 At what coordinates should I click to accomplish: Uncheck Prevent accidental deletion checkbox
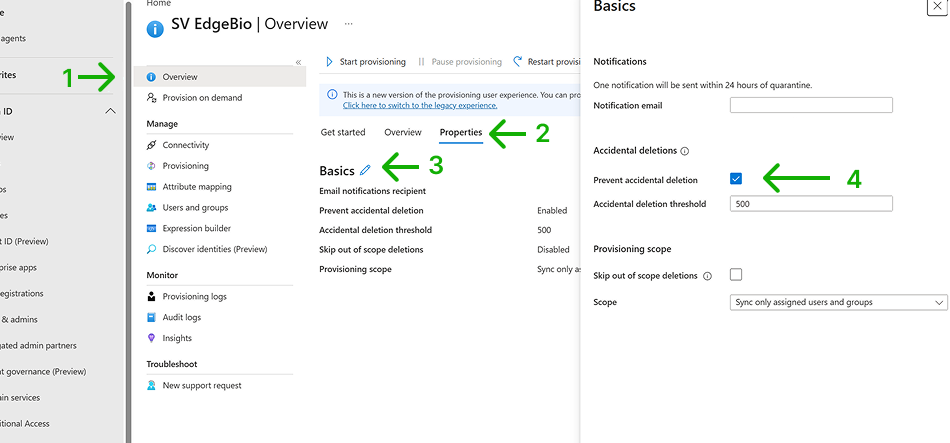tap(736, 179)
